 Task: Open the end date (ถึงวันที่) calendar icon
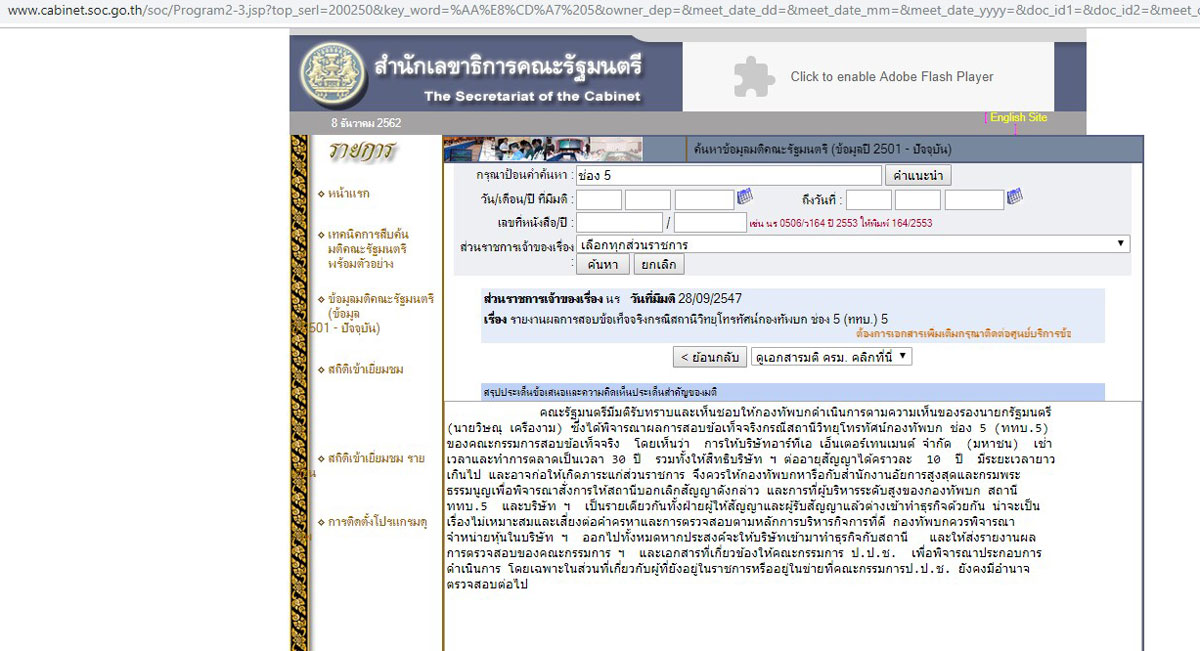click(x=1014, y=196)
